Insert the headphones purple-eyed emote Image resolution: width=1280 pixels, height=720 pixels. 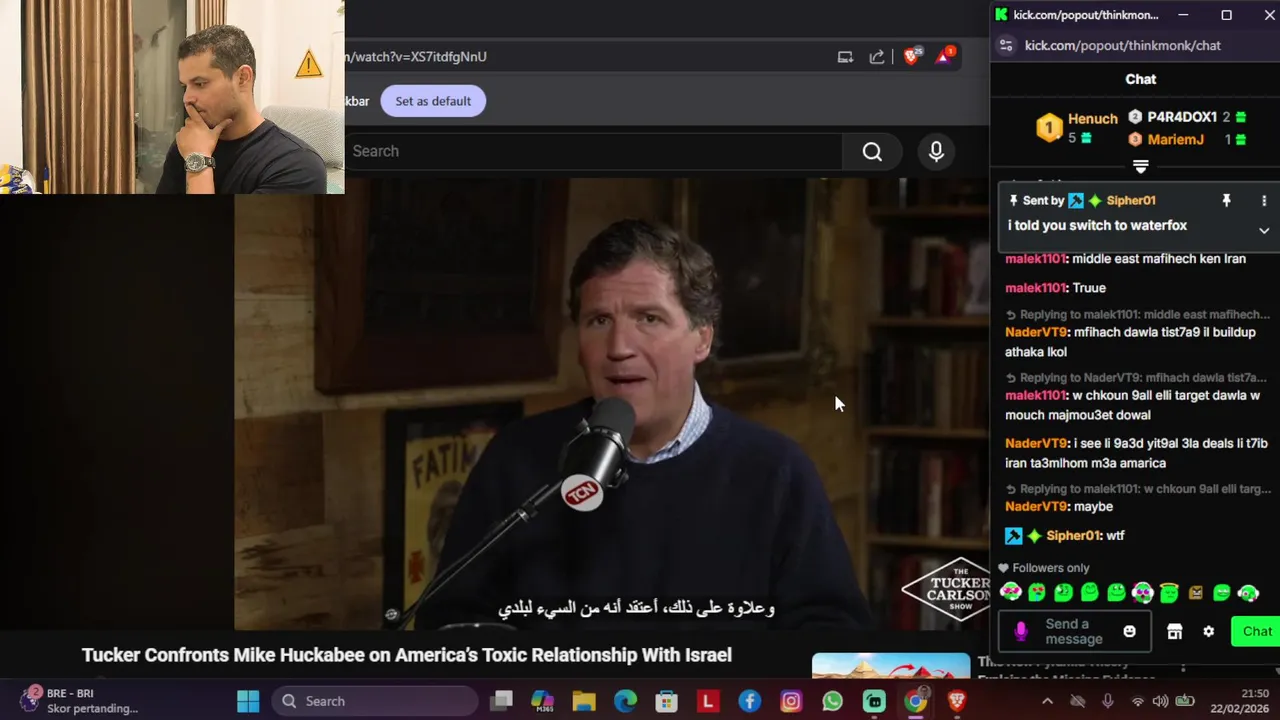tap(1142, 593)
